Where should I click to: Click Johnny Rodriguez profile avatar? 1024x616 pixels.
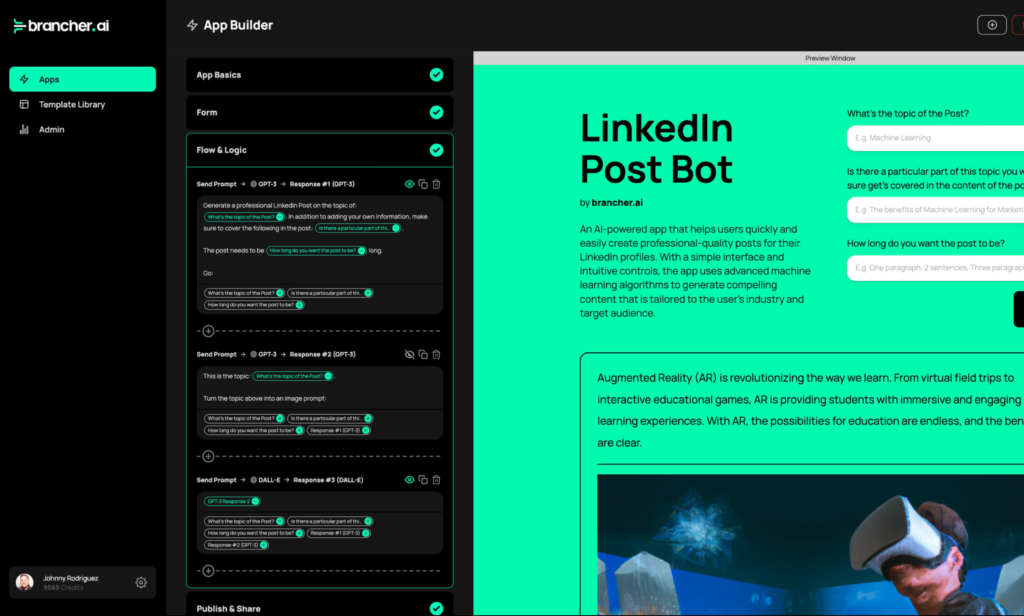25,582
